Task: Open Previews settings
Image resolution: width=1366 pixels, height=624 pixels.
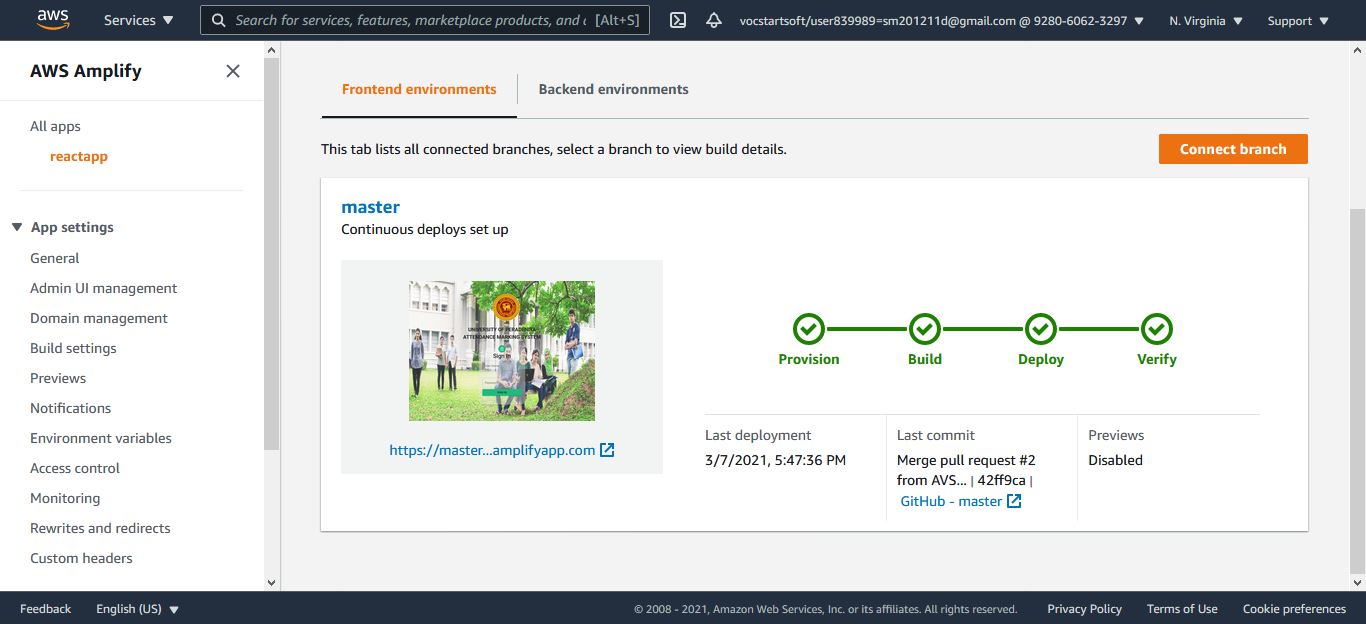Action: click(58, 378)
